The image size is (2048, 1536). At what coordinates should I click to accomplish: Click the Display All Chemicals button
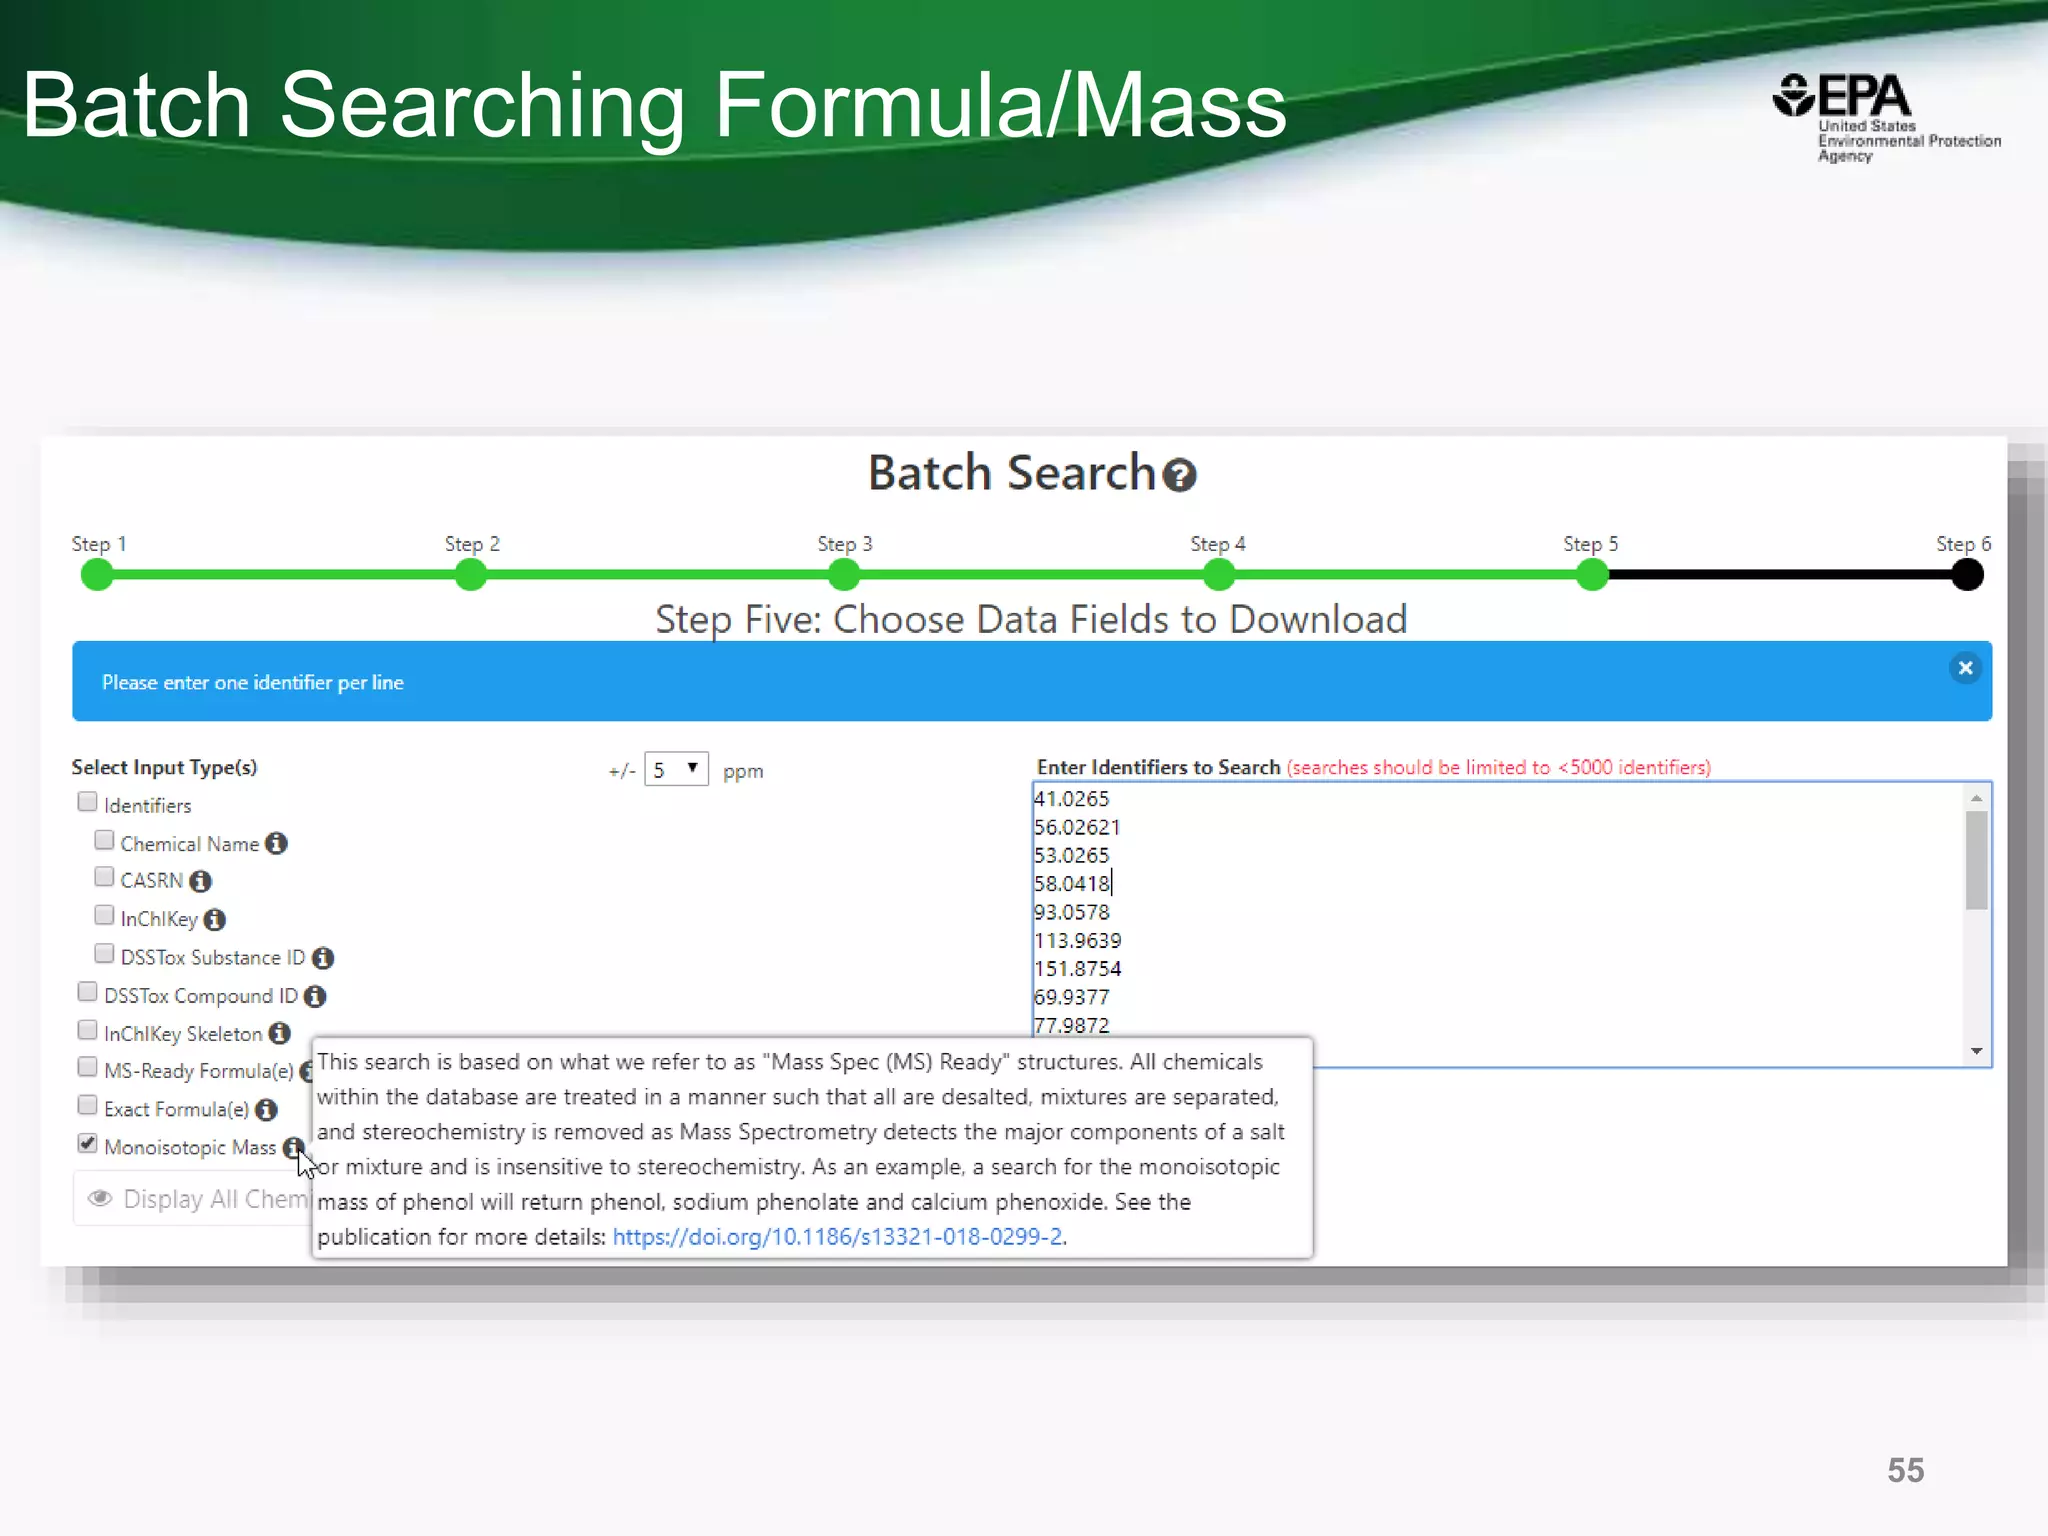(193, 1199)
